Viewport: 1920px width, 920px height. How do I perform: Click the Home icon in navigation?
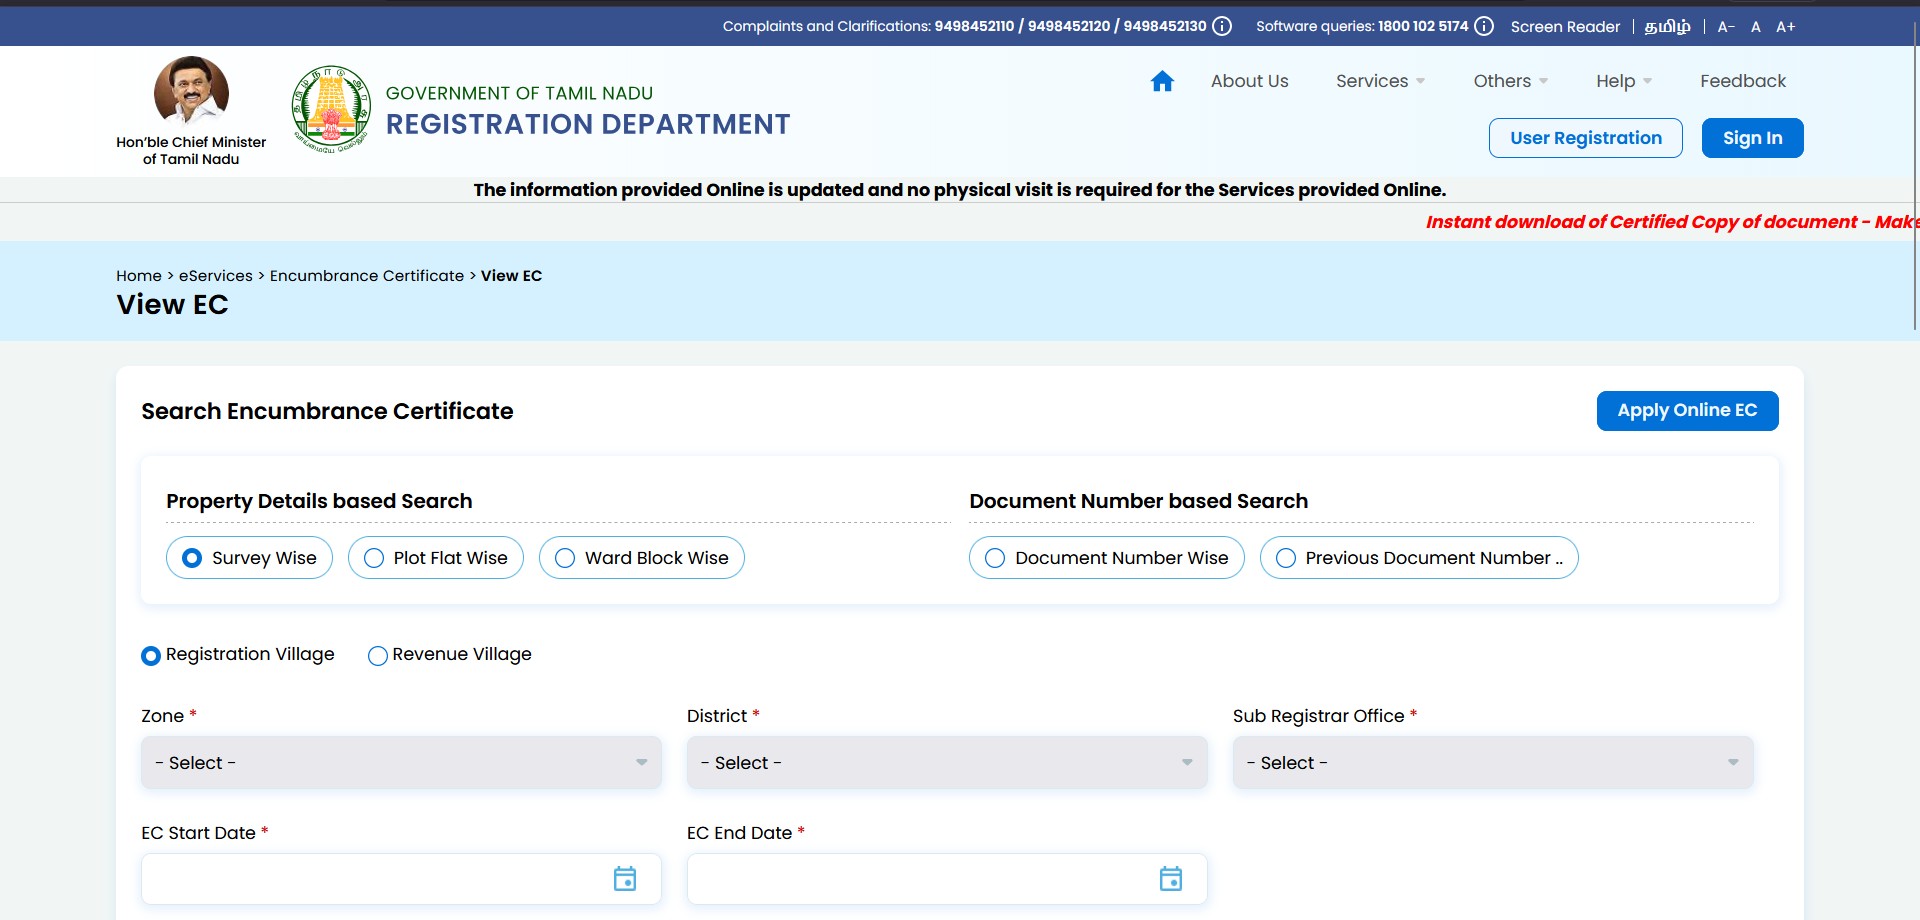click(1161, 81)
